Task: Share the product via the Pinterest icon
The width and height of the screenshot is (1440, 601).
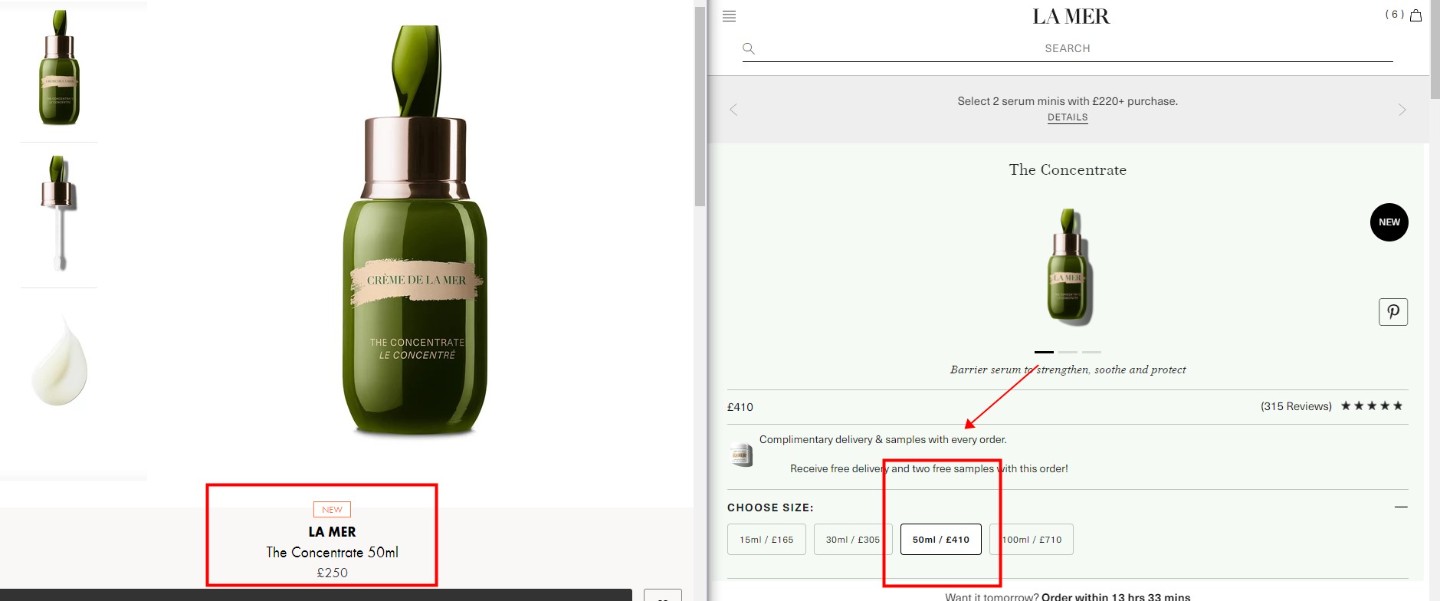Action: 1393,312
